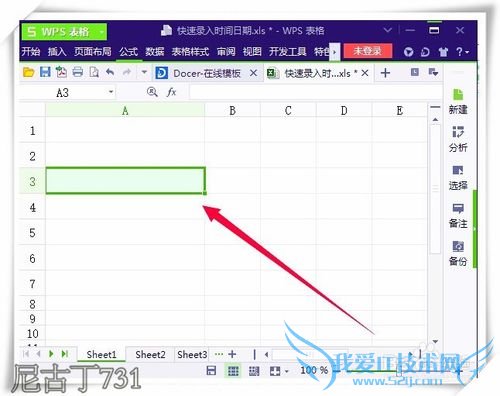The image size is (500, 396).
Task: Click the export to PDF icon
Action: 61,72
